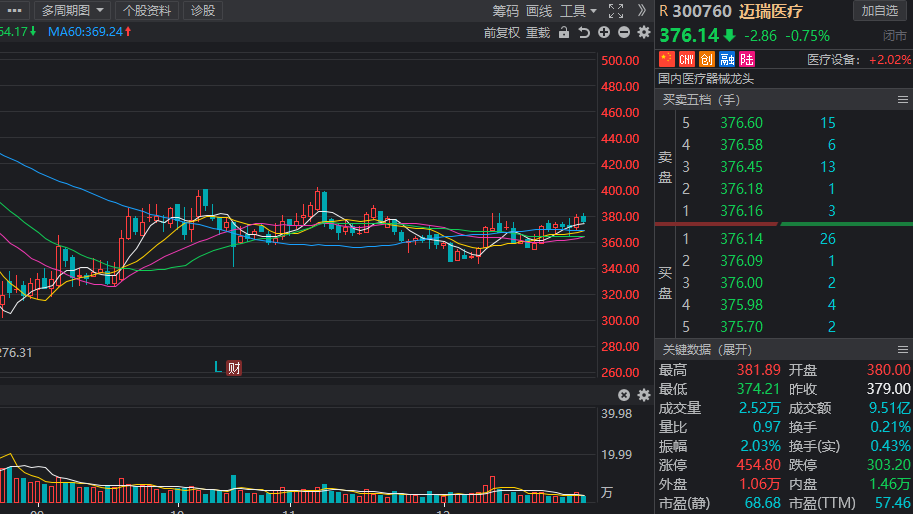Click the China flag market icon
913x514 pixels.
tap(667, 59)
